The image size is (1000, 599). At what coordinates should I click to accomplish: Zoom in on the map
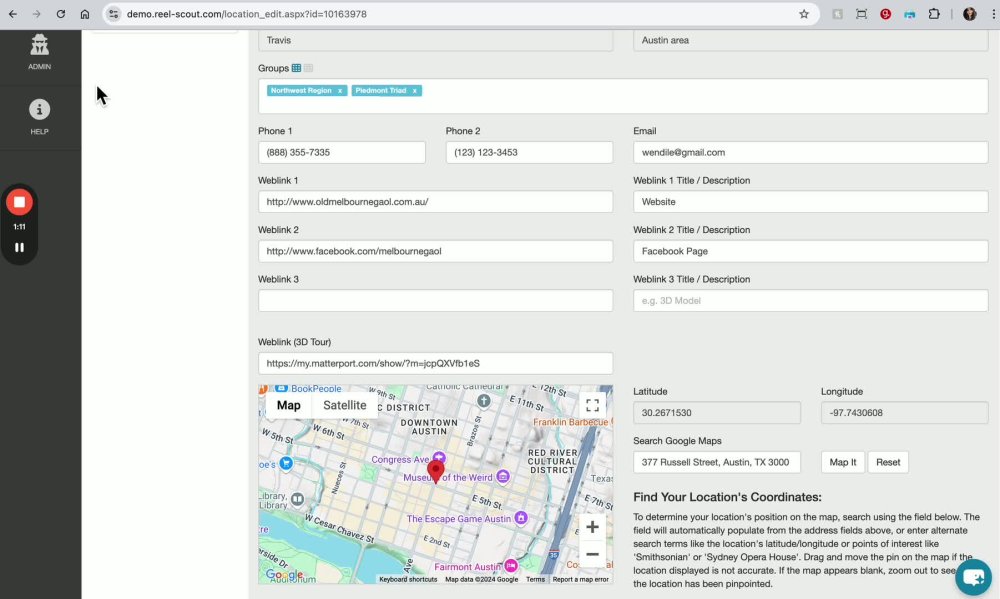[592, 527]
